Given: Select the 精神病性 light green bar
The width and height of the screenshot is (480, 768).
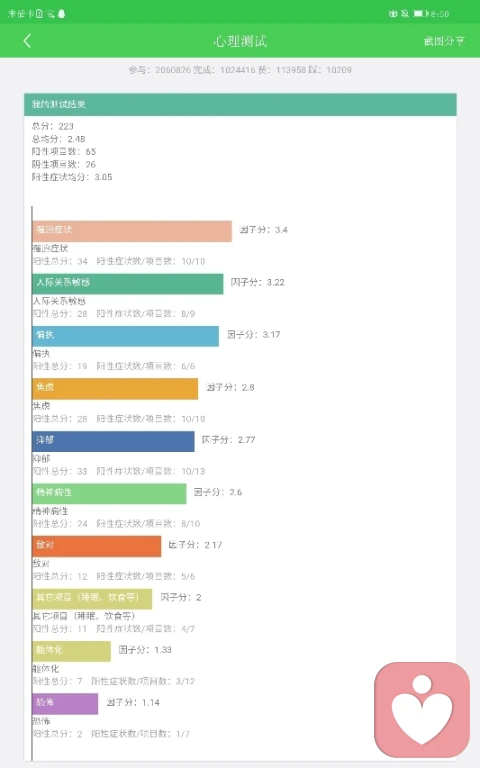Looking at the screenshot, I should [x=110, y=494].
